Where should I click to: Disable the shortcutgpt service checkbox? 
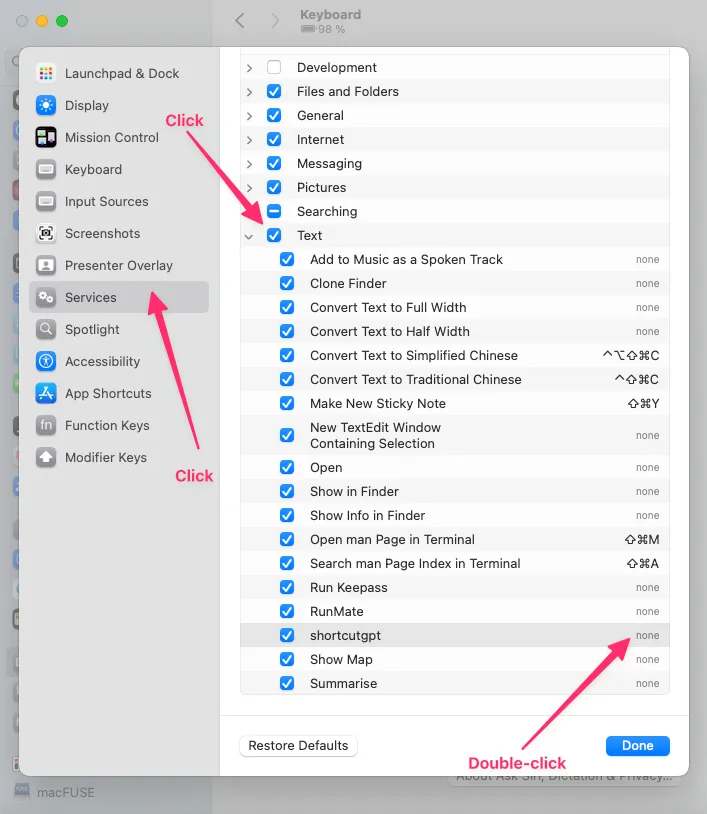287,635
